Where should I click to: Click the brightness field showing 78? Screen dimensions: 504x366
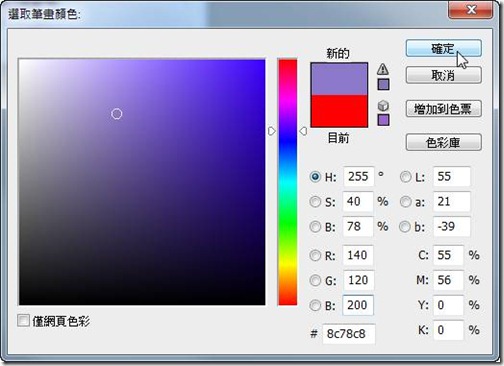tap(358, 227)
